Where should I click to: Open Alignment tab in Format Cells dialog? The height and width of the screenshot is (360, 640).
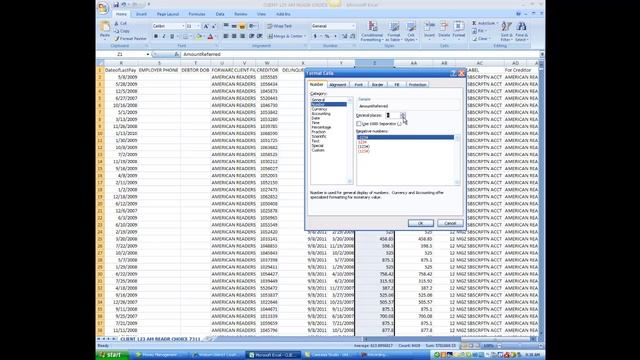[x=338, y=84]
